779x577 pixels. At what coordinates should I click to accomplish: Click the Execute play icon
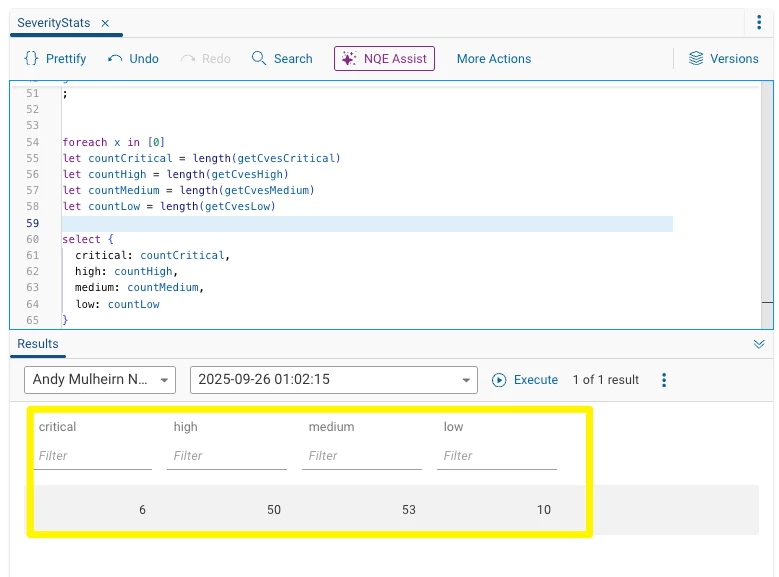pyautogui.click(x=499, y=380)
